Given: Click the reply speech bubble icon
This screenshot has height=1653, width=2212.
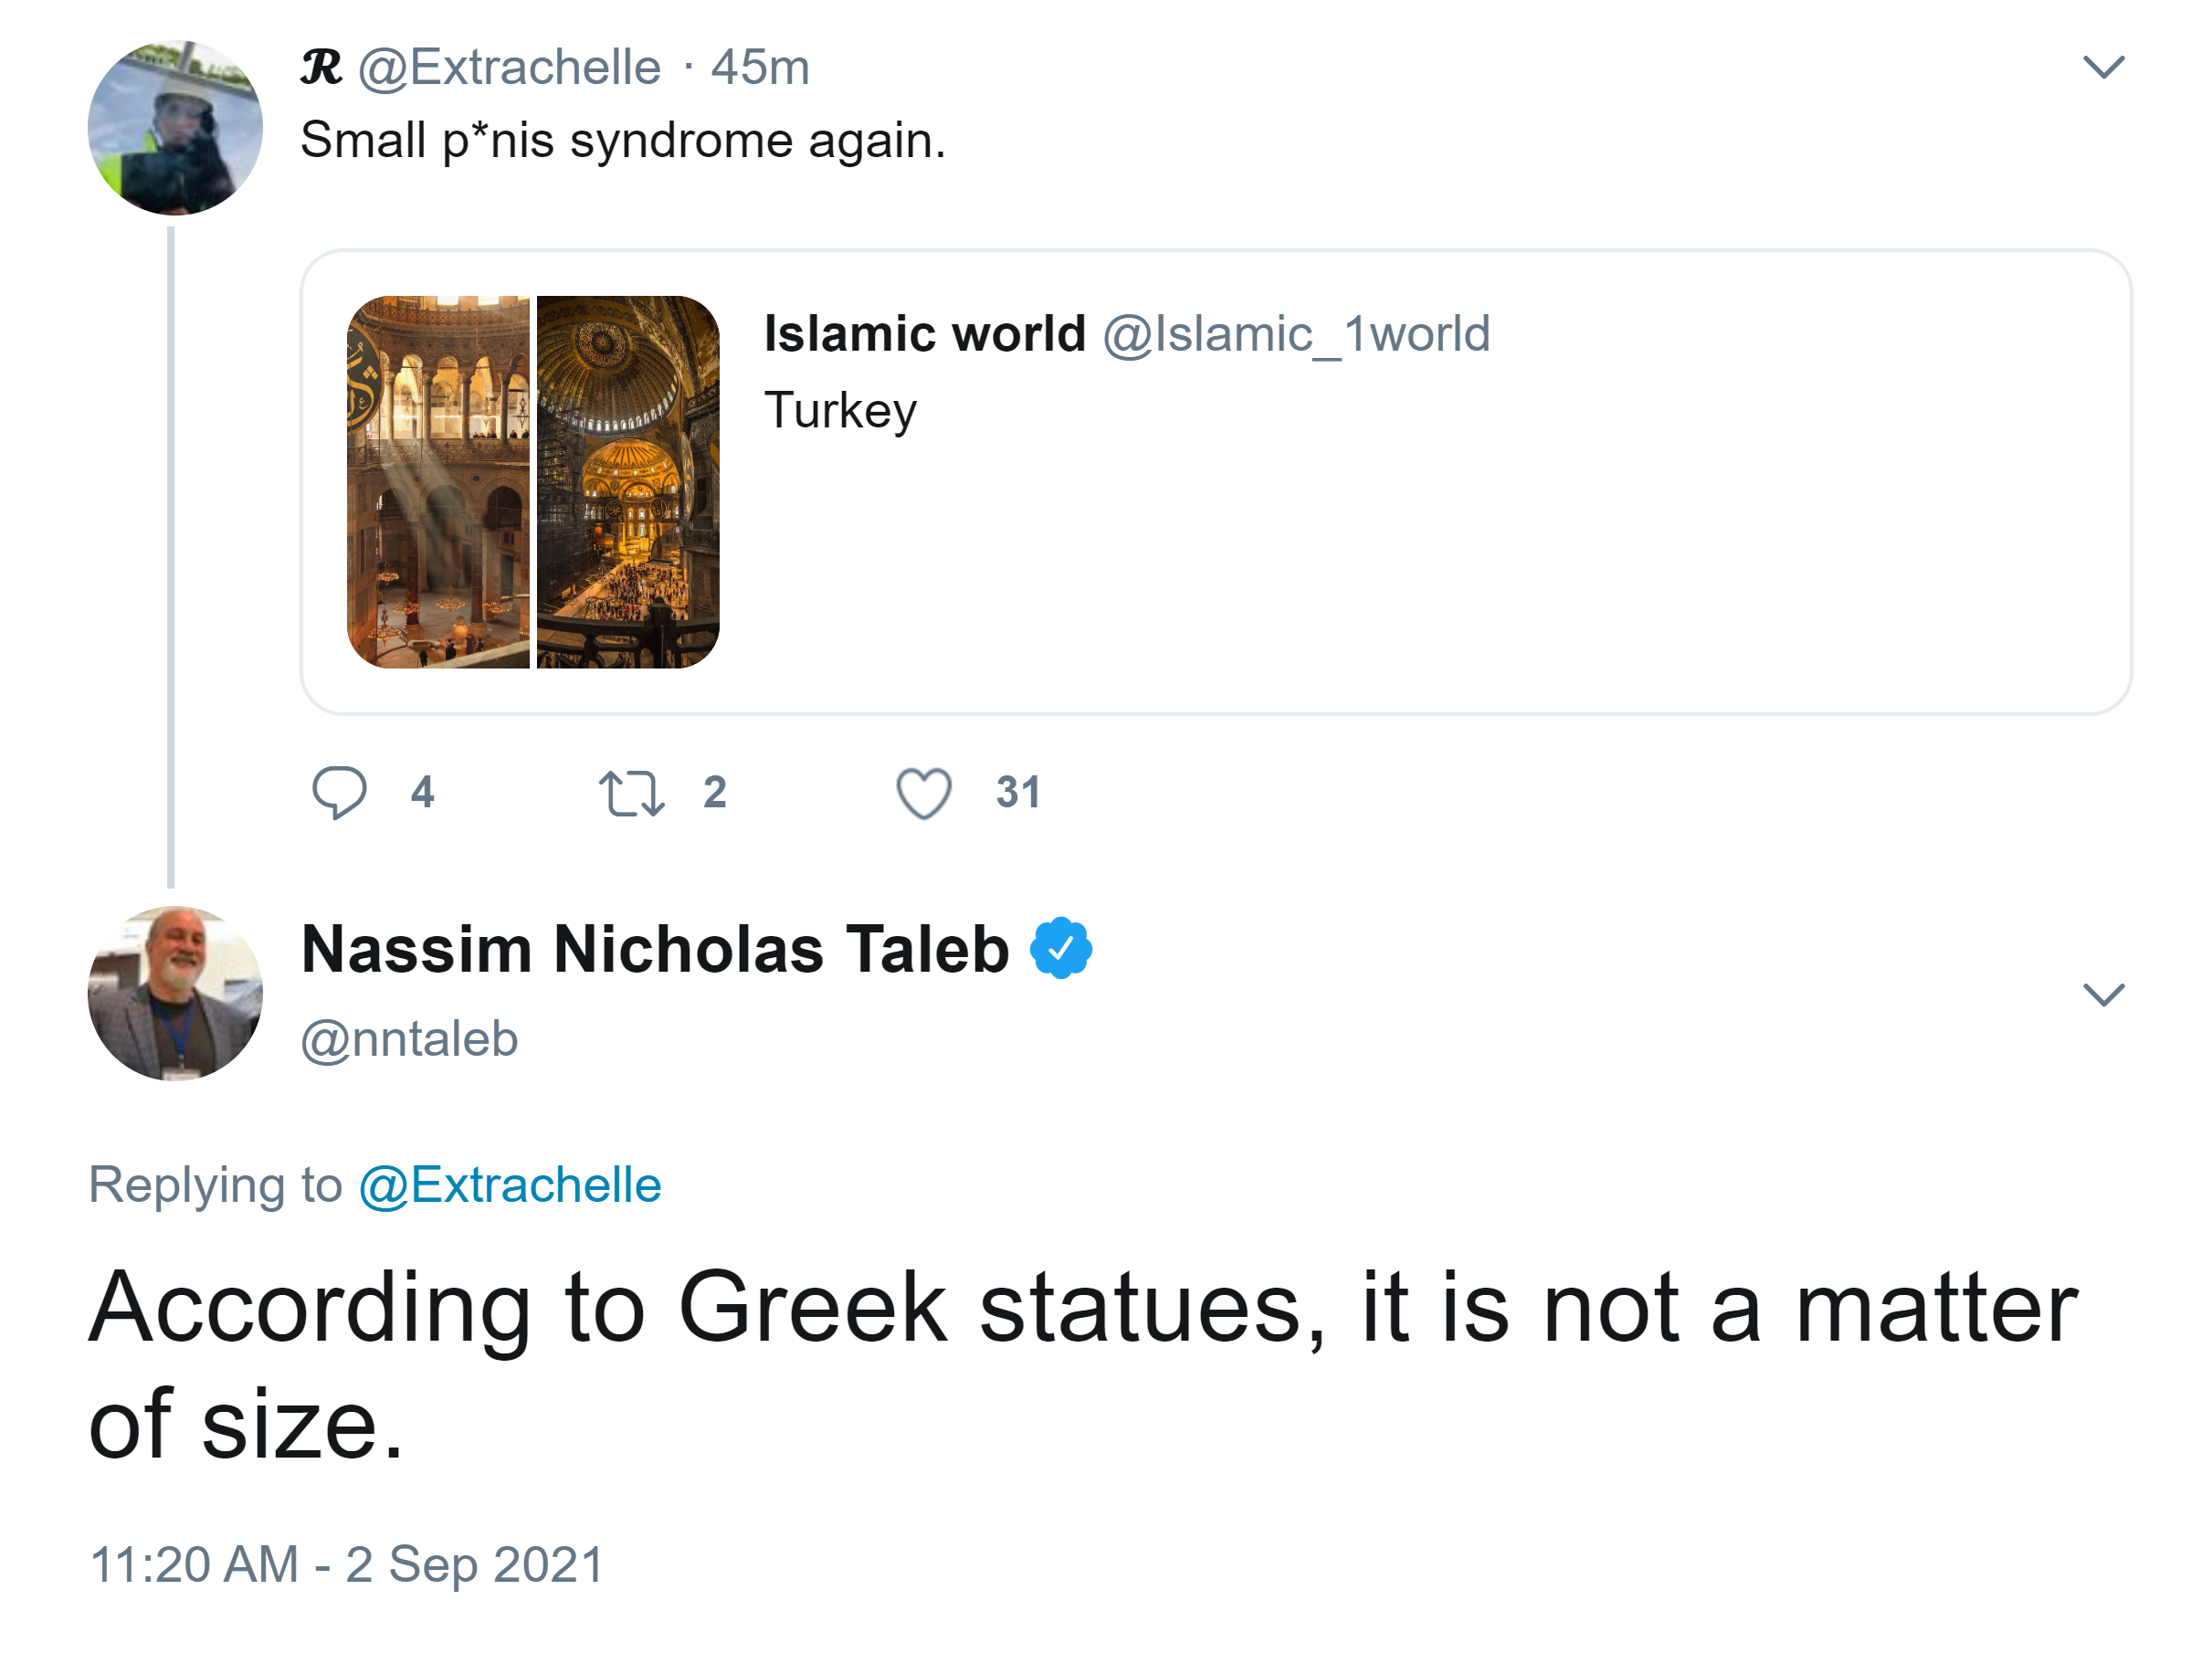Looking at the screenshot, I should (339, 793).
